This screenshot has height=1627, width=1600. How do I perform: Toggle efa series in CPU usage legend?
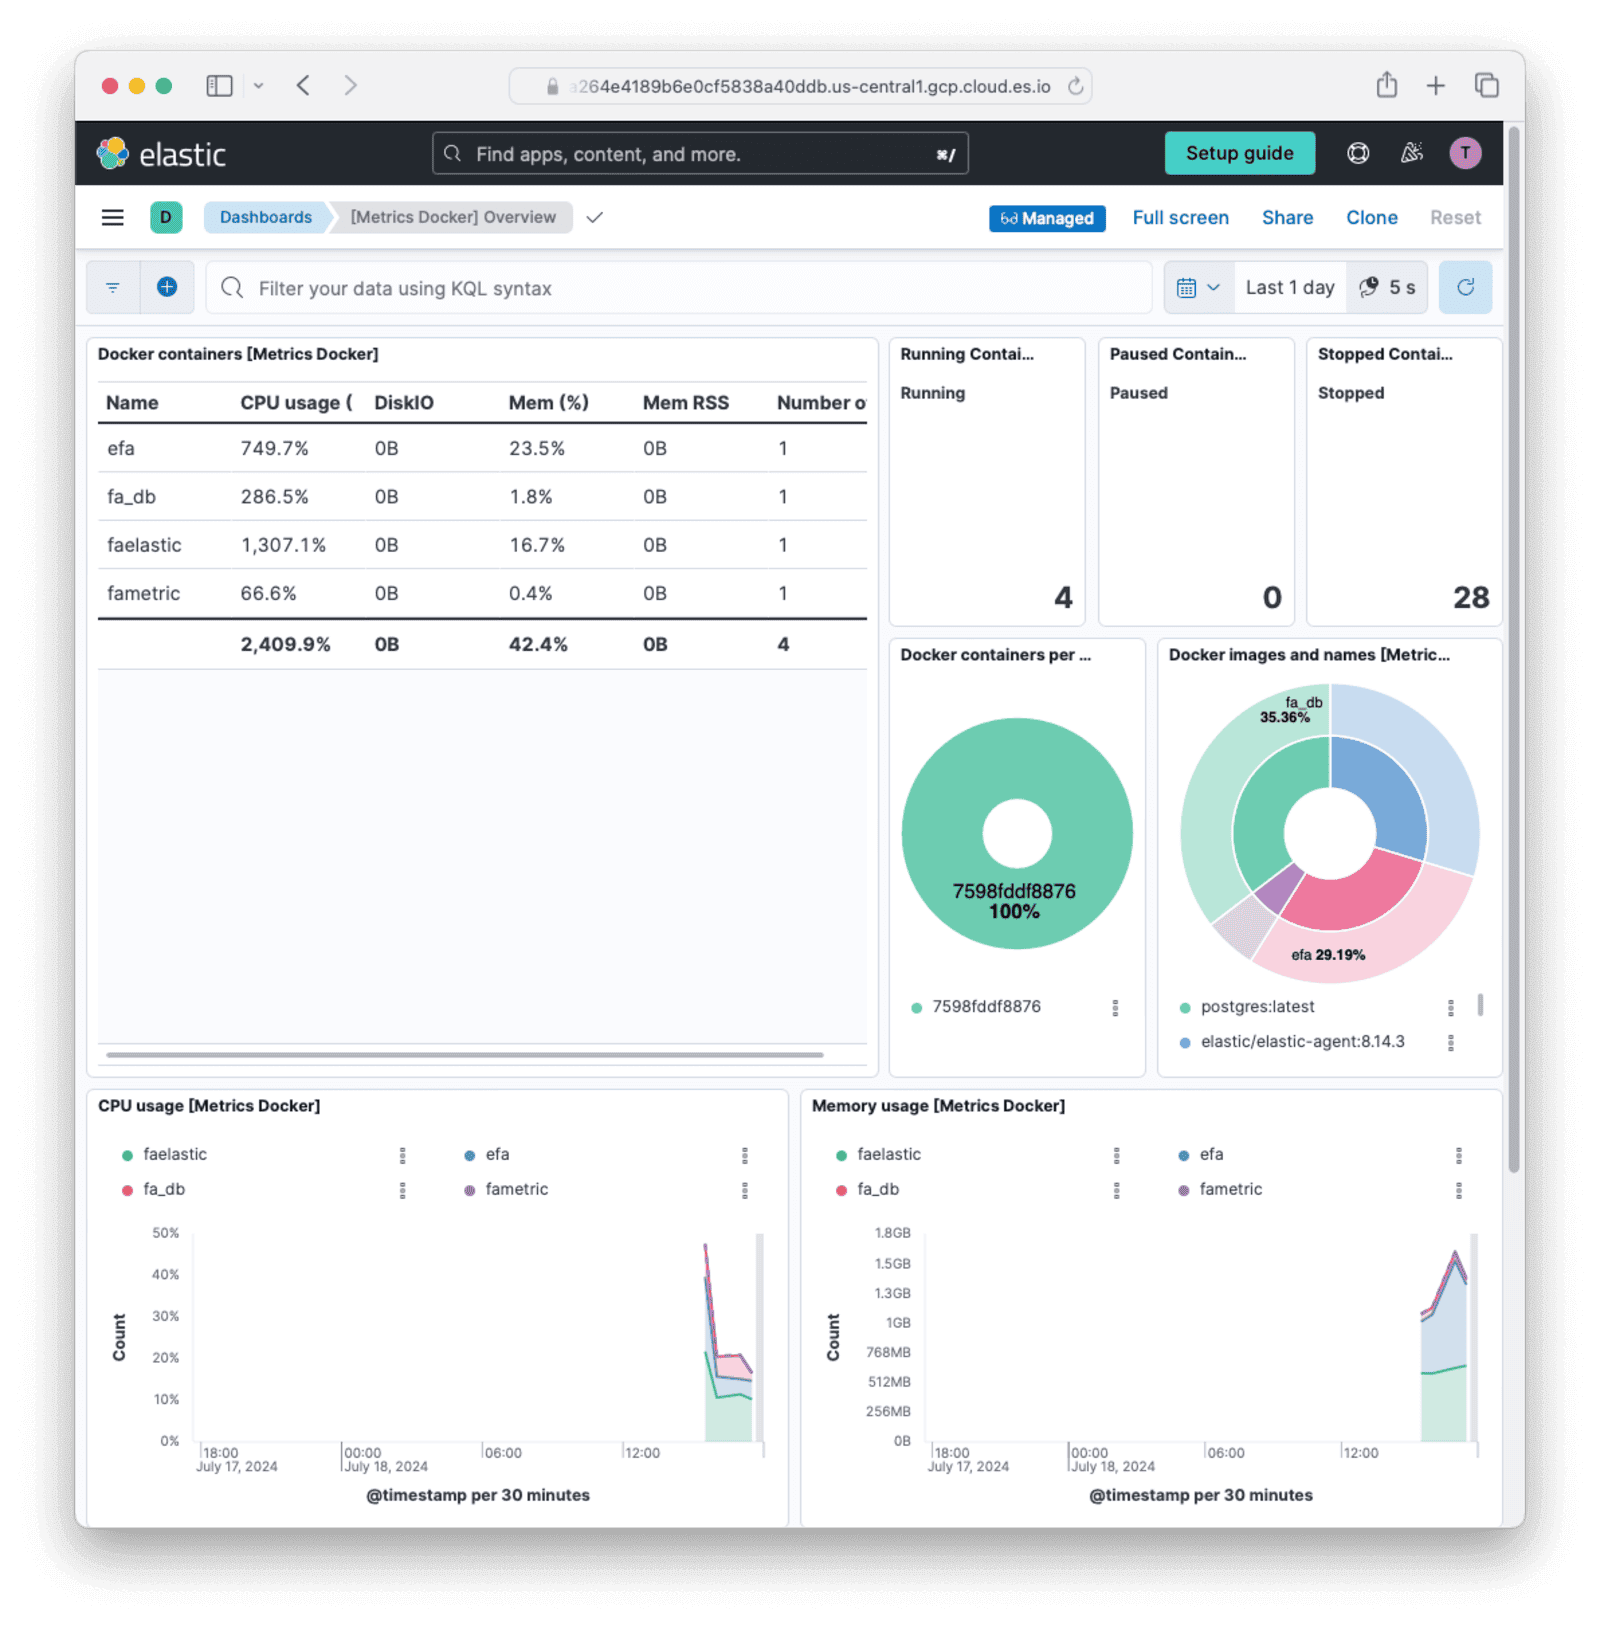point(487,1155)
